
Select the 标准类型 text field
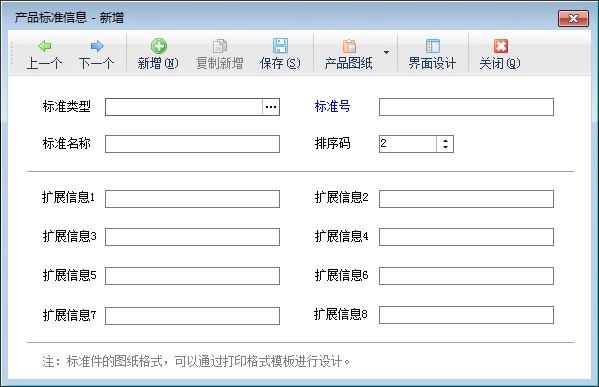[184, 107]
